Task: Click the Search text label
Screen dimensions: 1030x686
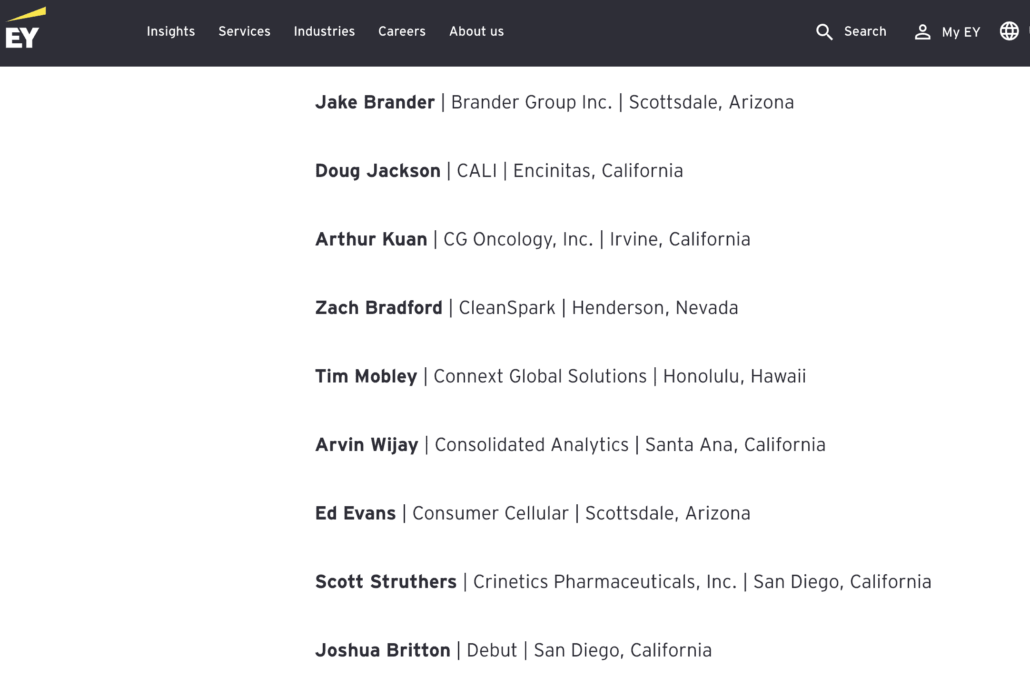Action: [865, 32]
